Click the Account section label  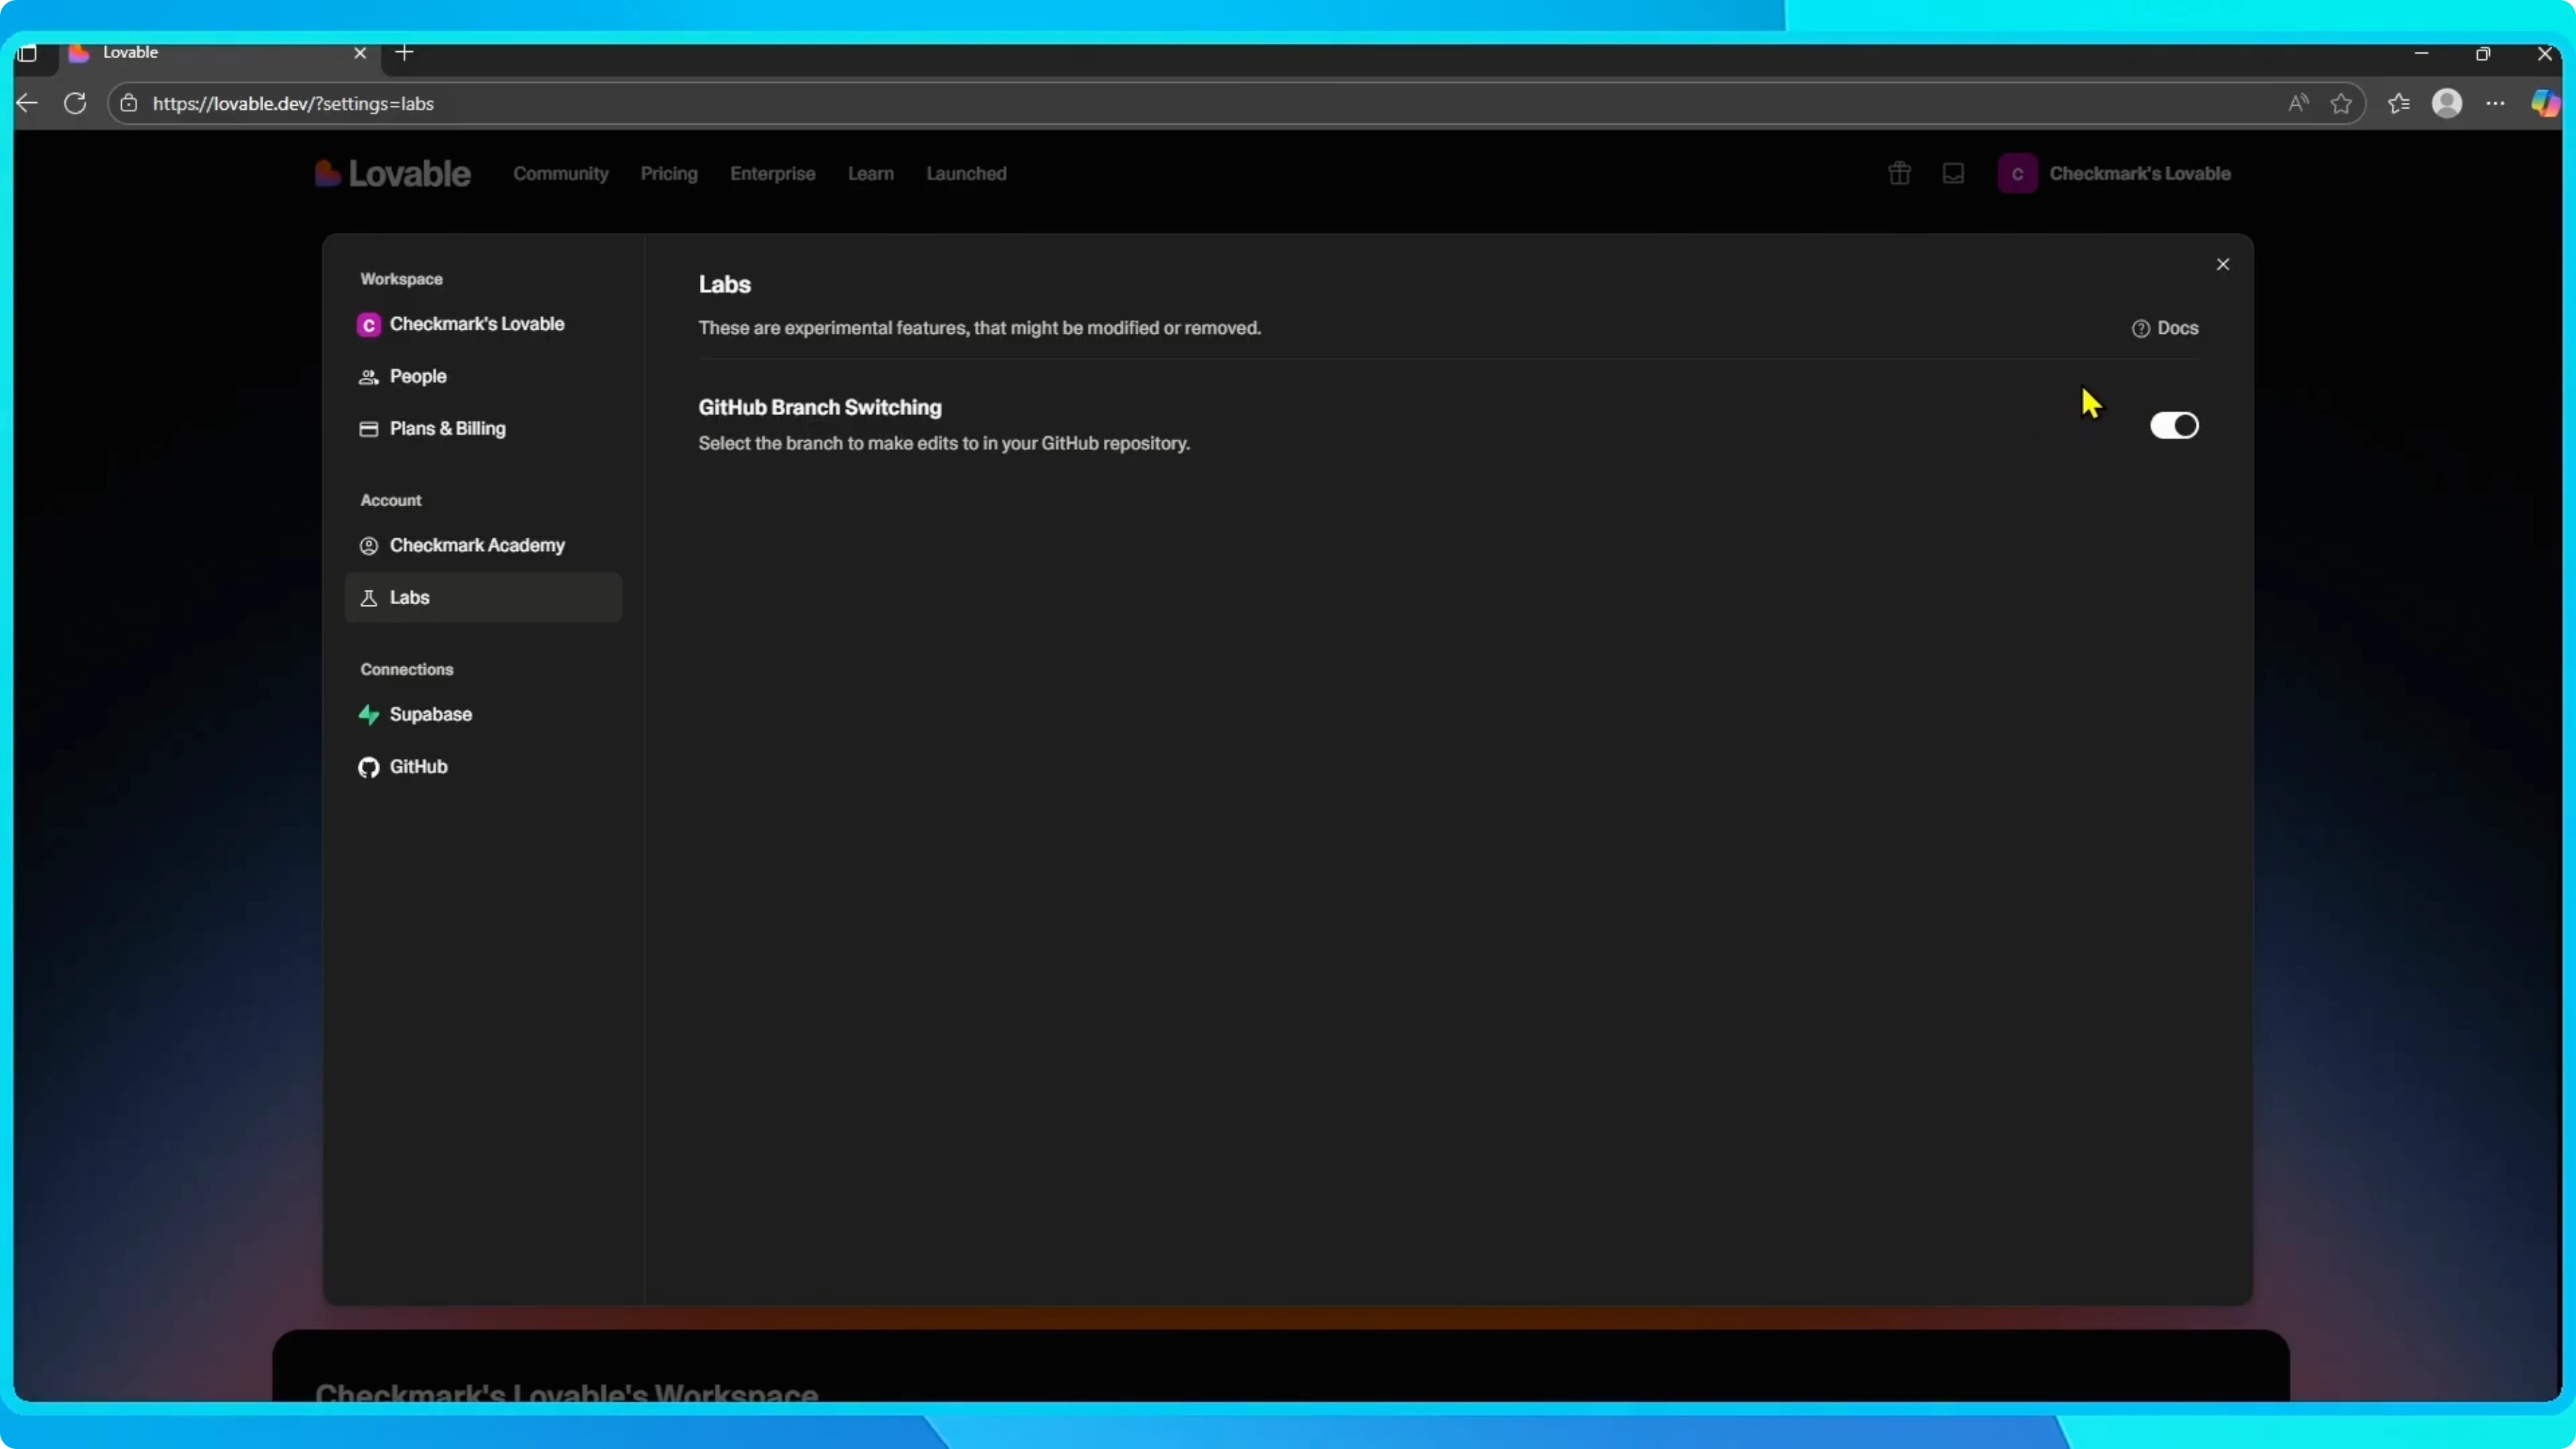click(391, 500)
